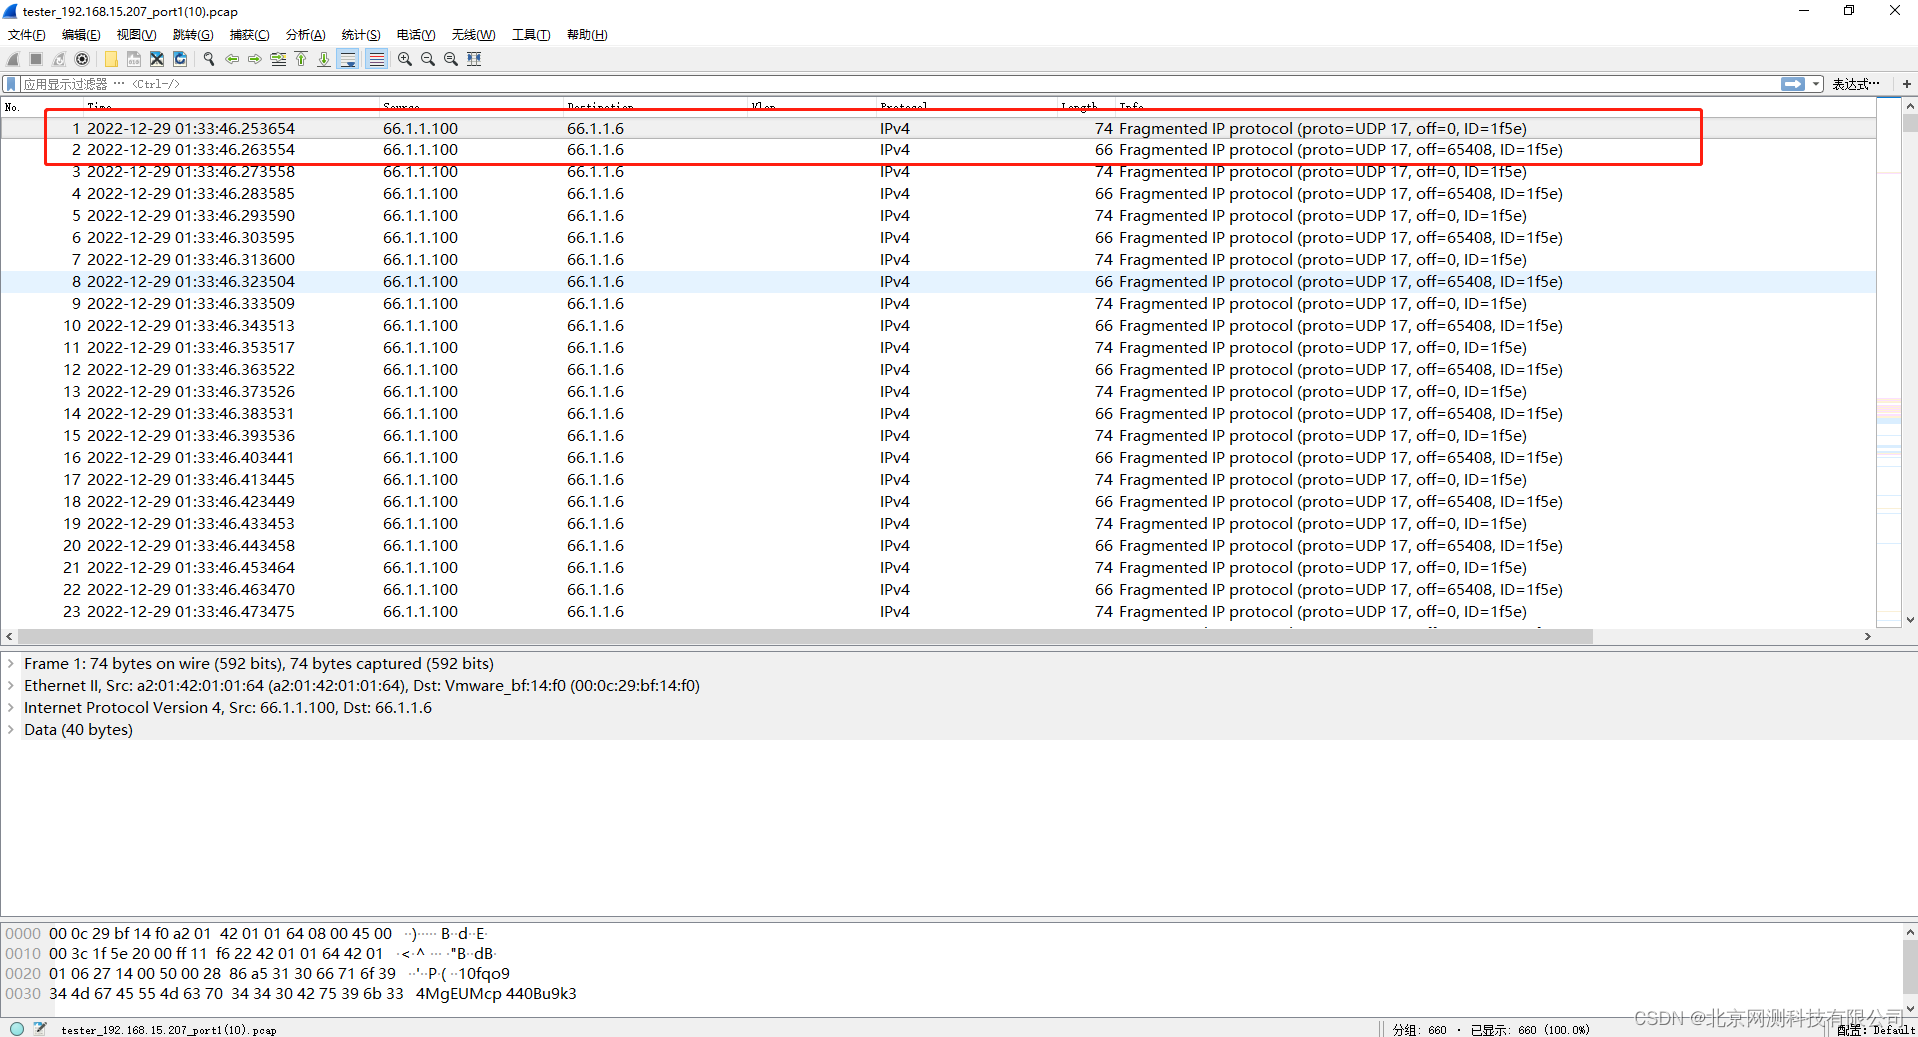This screenshot has height=1037, width=1918.
Task: Expand the Frame 1 details tree
Action: tap(10, 664)
